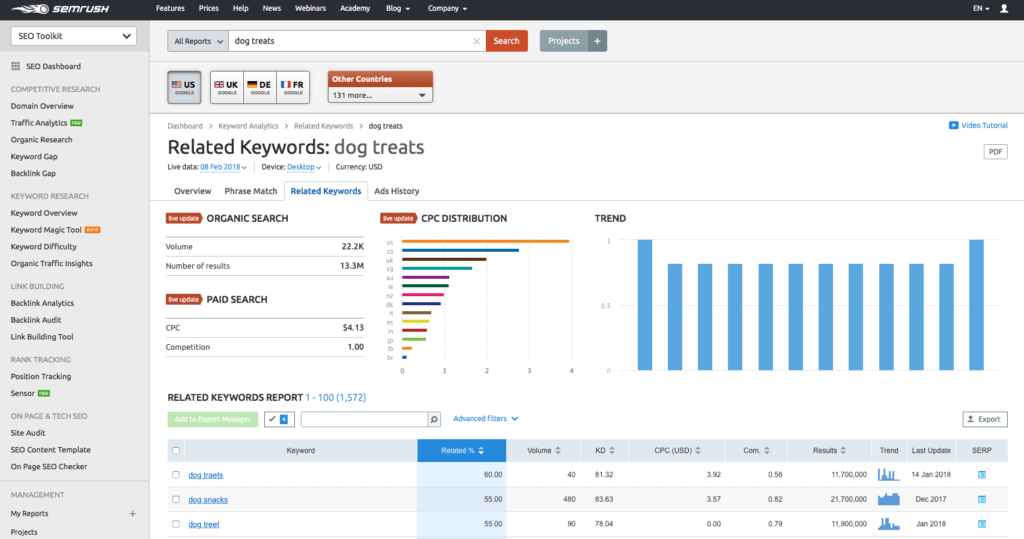
Task: Click the SEMrush logo
Action: (60, 9)
